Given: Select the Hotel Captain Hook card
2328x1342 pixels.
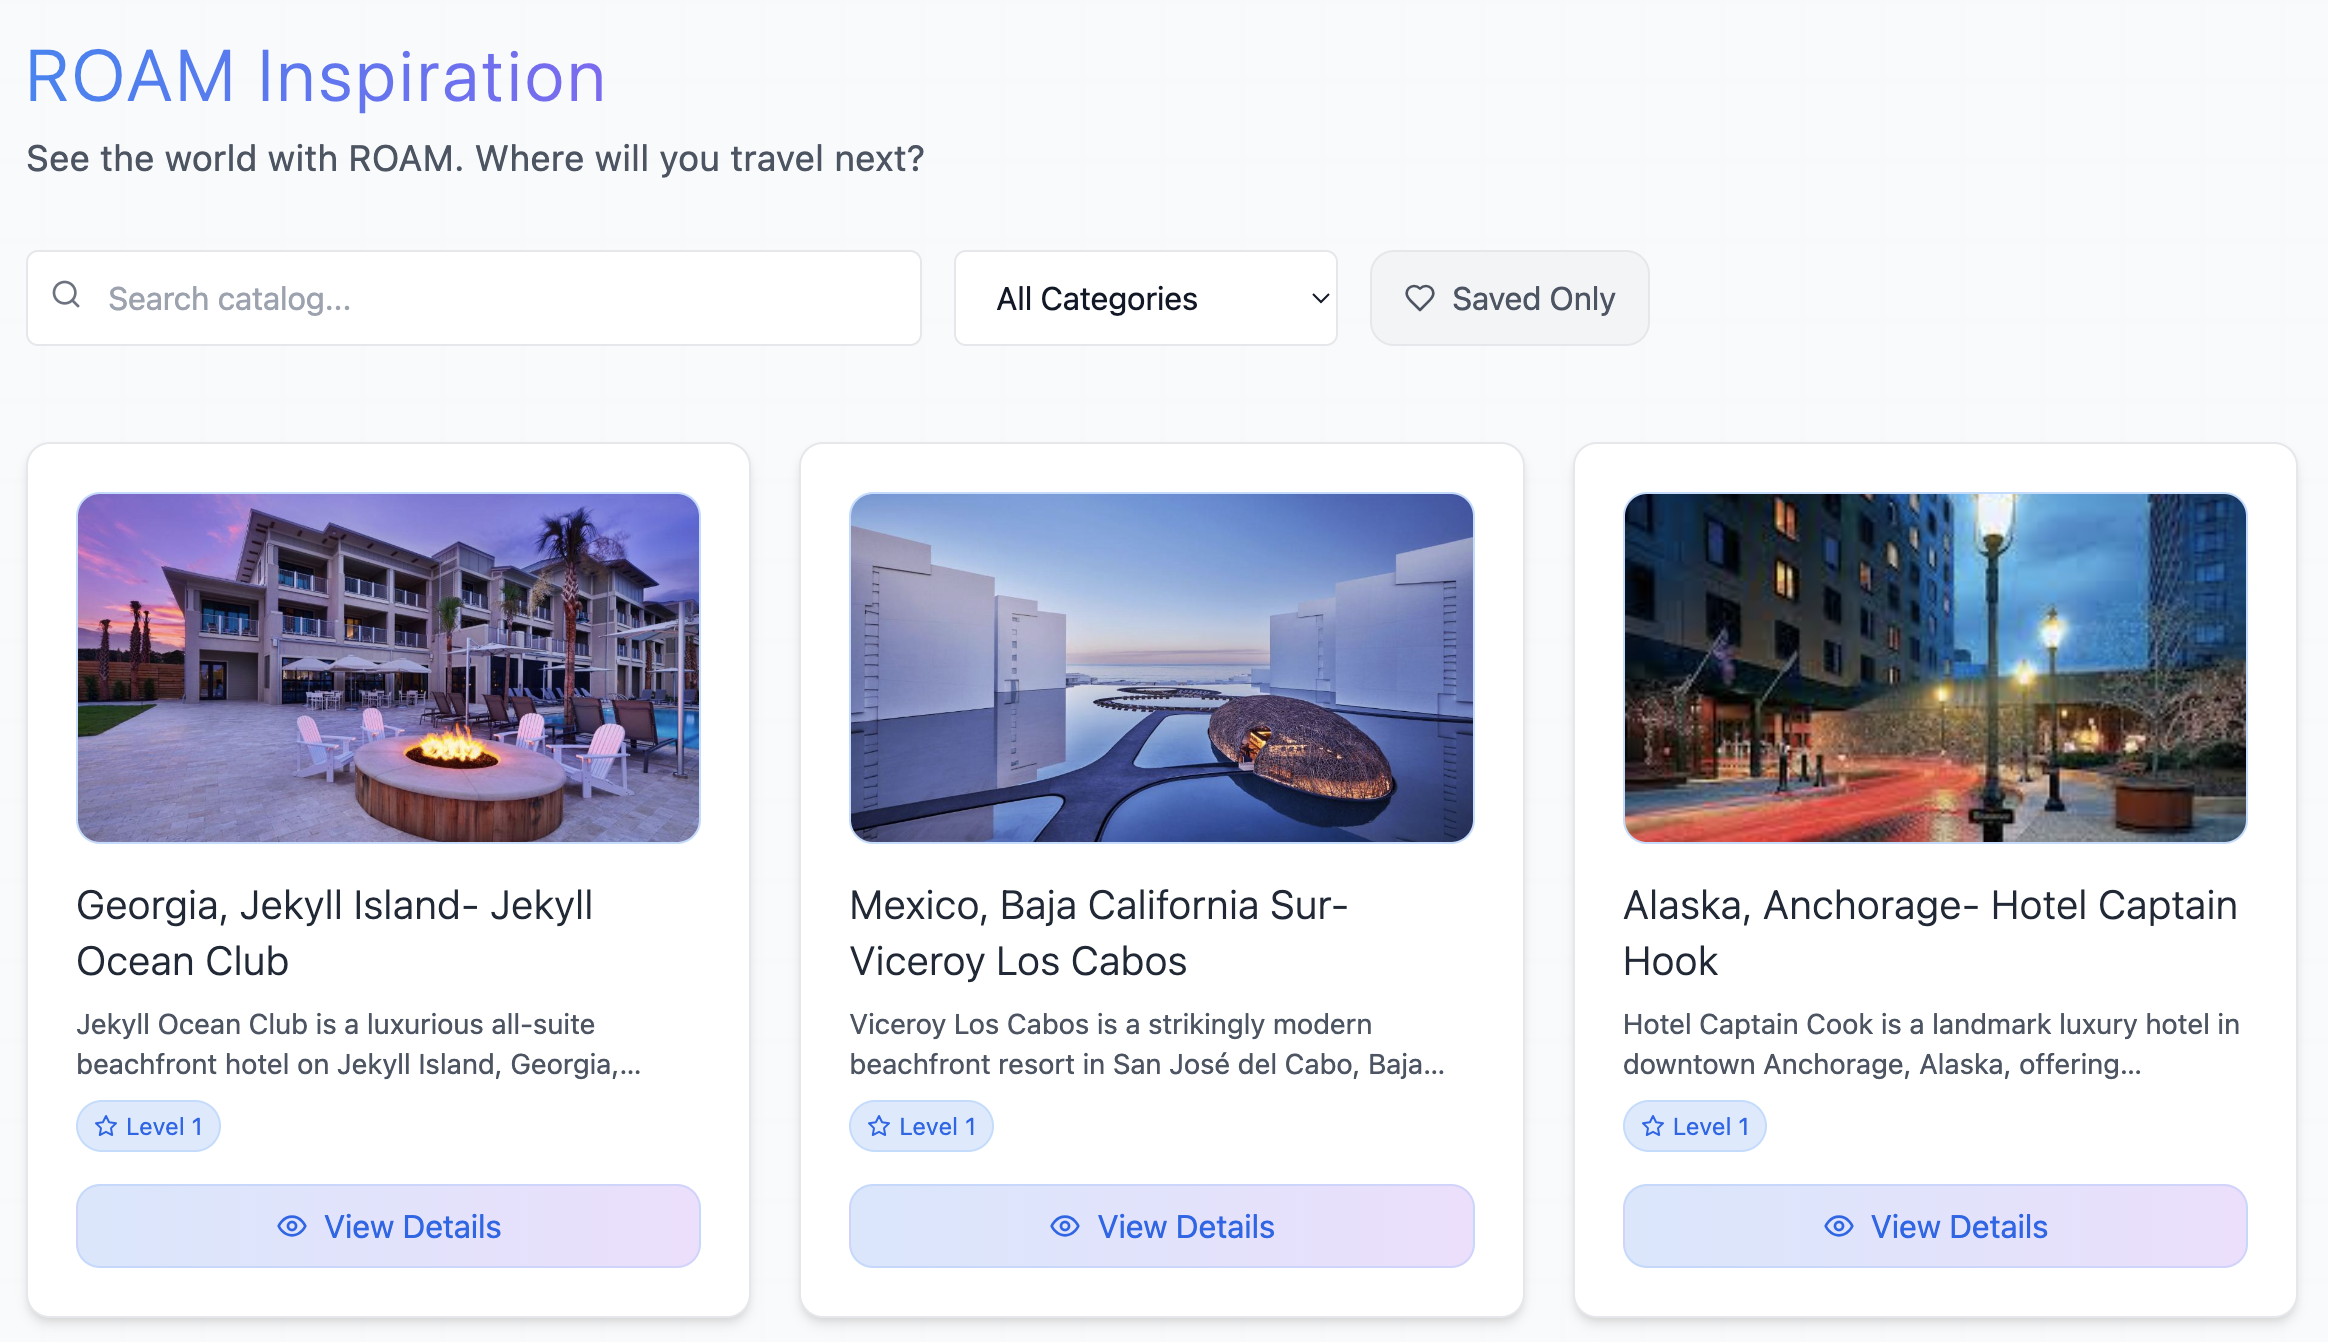Looking at the screenshot, I should 1934,890.
